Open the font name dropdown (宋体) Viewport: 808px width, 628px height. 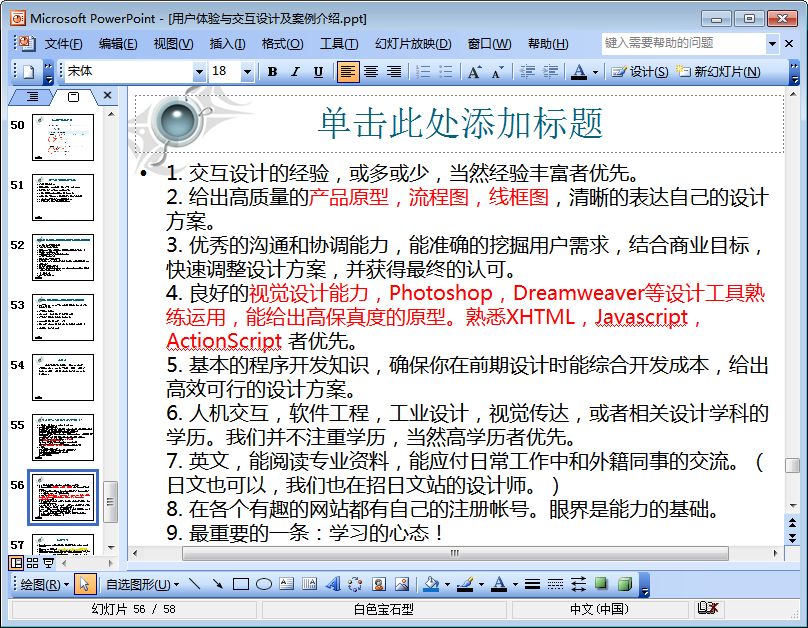coord(199,72)
